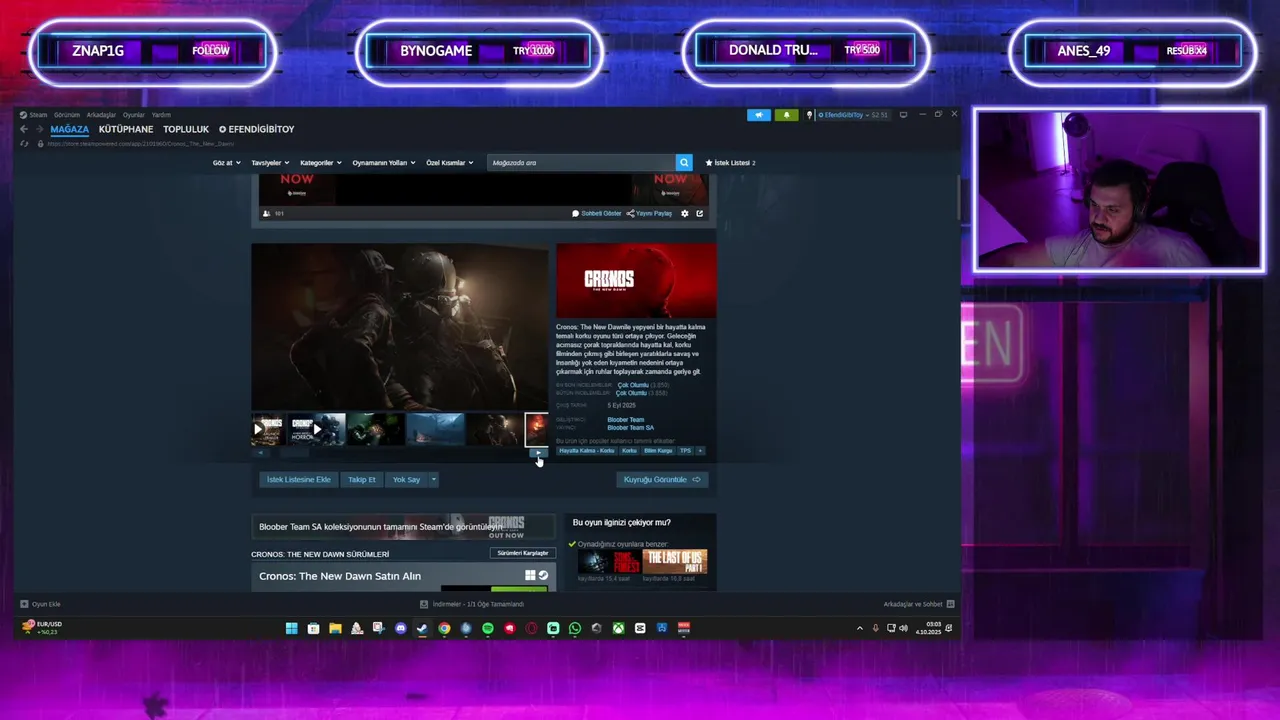The height and width of the screenshot is (720, 1280).
Task: Open the Yardım menu
Action: click(x=161, y=115)
